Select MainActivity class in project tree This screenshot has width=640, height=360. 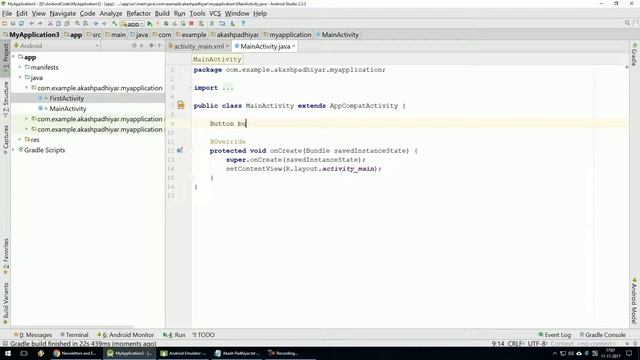pos(68,109)
